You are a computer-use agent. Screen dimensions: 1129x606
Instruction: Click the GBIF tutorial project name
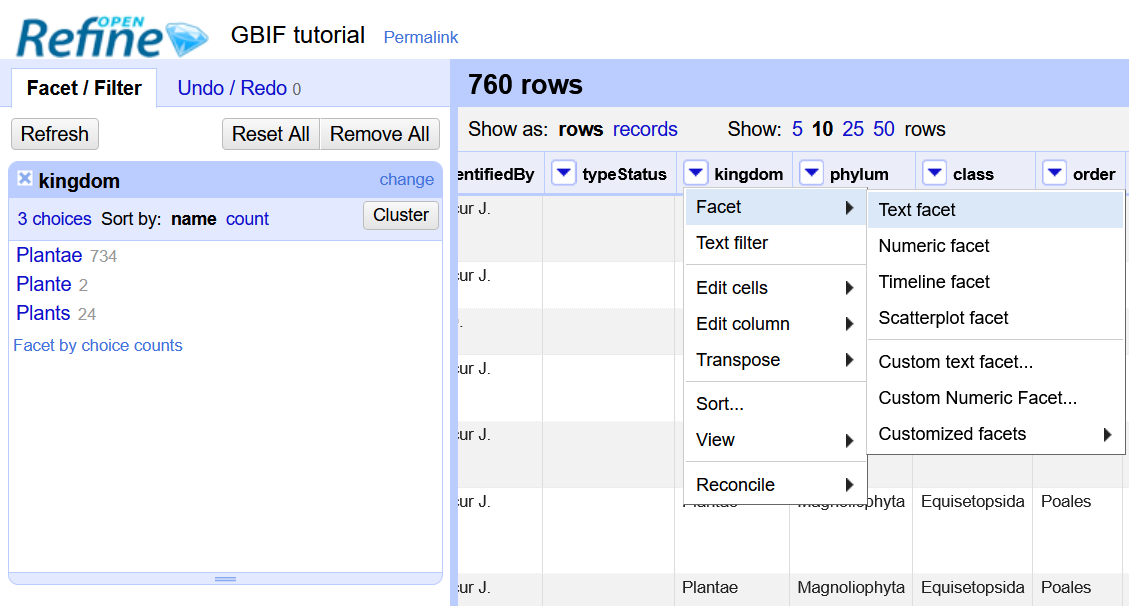click(x=298, y=35)
